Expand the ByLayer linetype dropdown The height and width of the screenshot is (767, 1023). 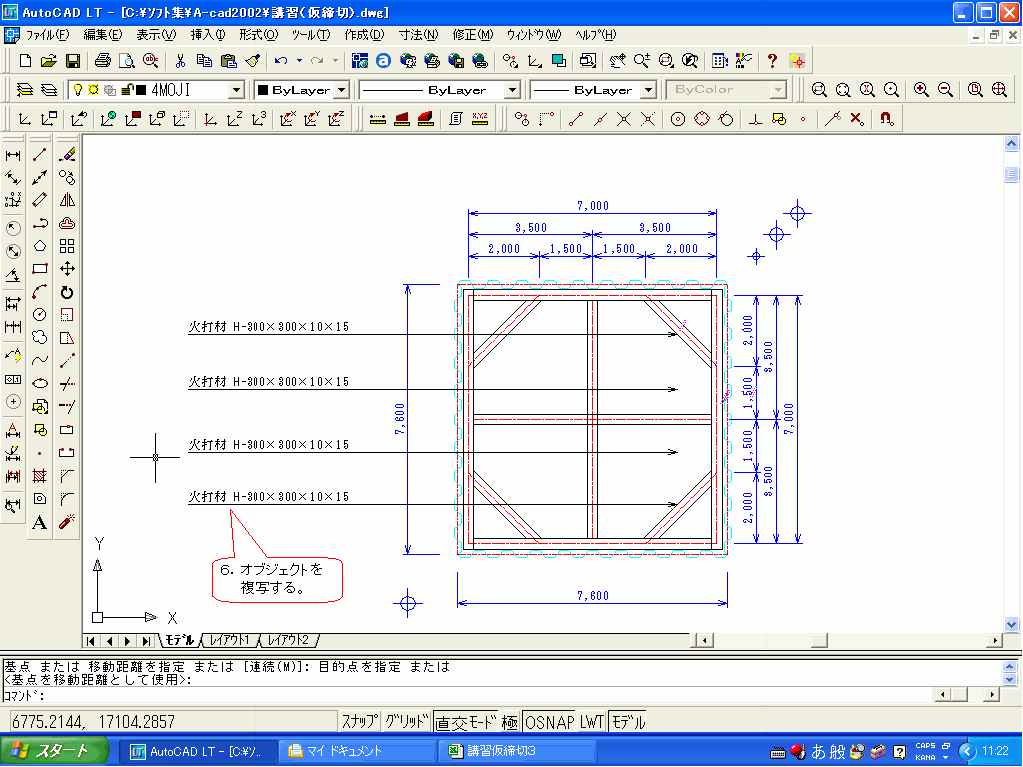[x=513, y=90]
